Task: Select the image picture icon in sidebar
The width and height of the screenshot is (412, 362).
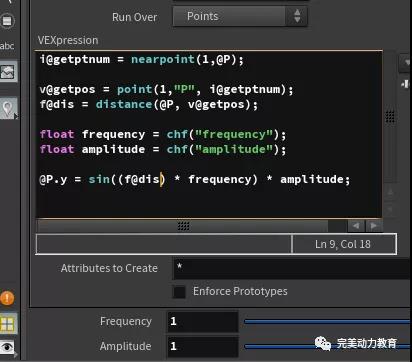Action: tap(8, 72)
